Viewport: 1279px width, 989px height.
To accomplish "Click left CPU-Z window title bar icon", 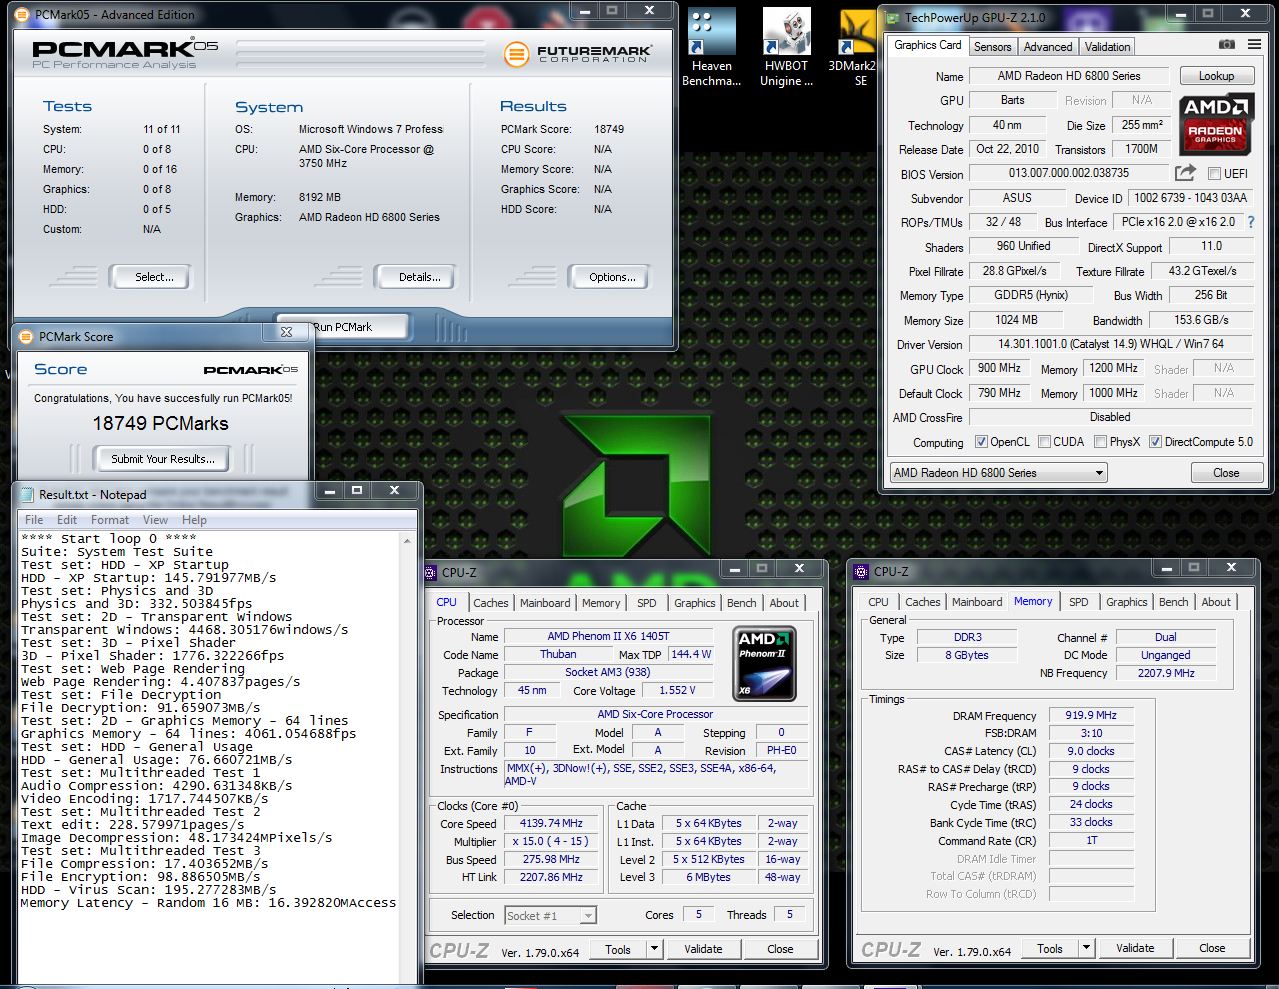I will [x=431, y=572].
